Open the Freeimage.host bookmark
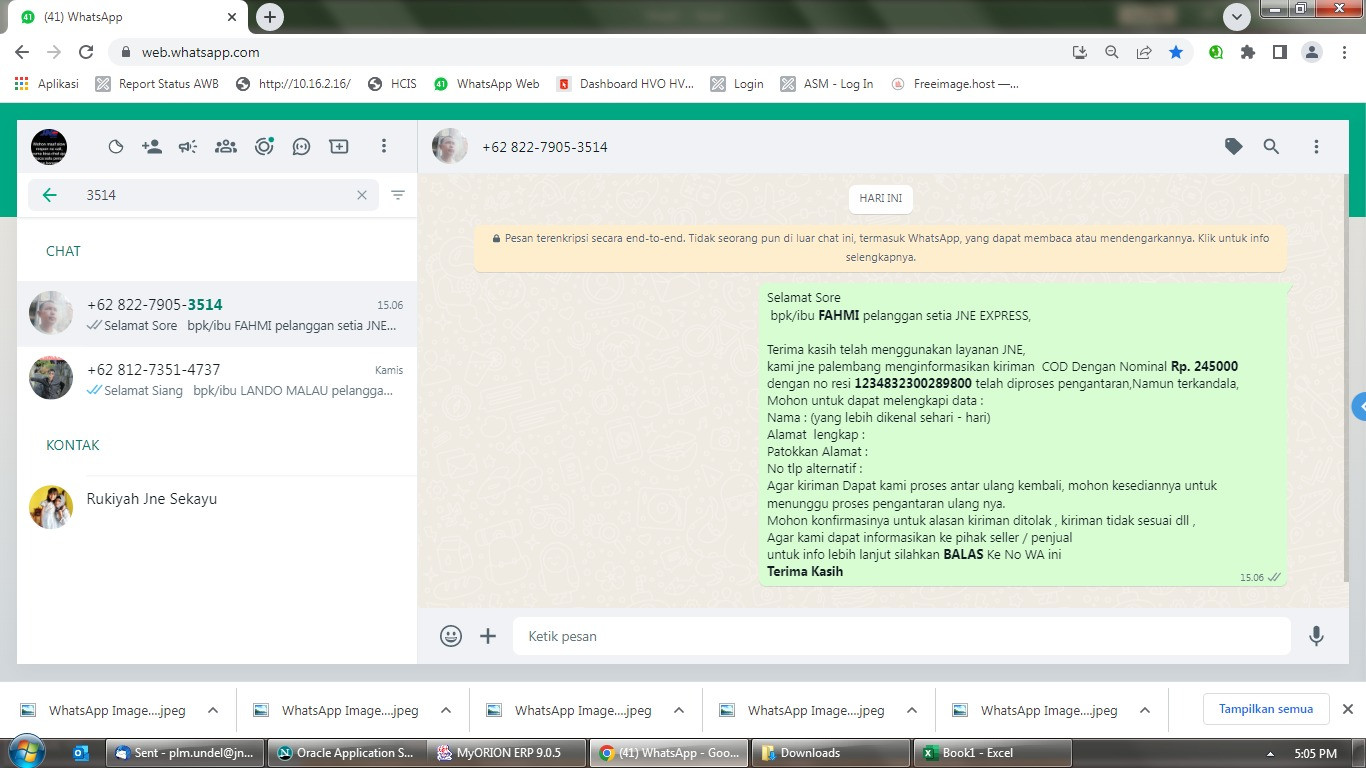The image size is (1366, 768). tap(955, 84)
